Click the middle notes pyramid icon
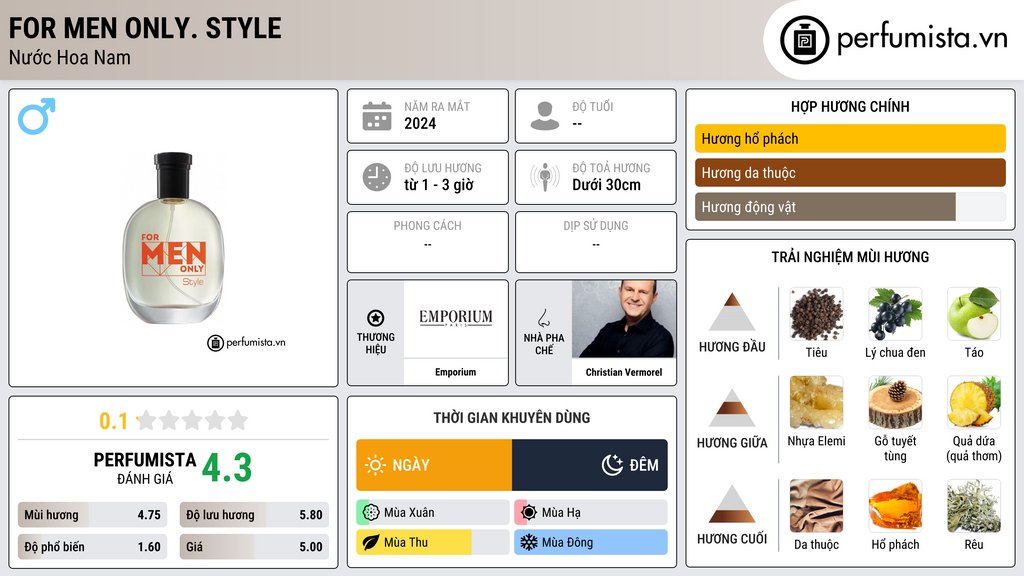This screenshot has width=1024, height=576. coord(732,408)
